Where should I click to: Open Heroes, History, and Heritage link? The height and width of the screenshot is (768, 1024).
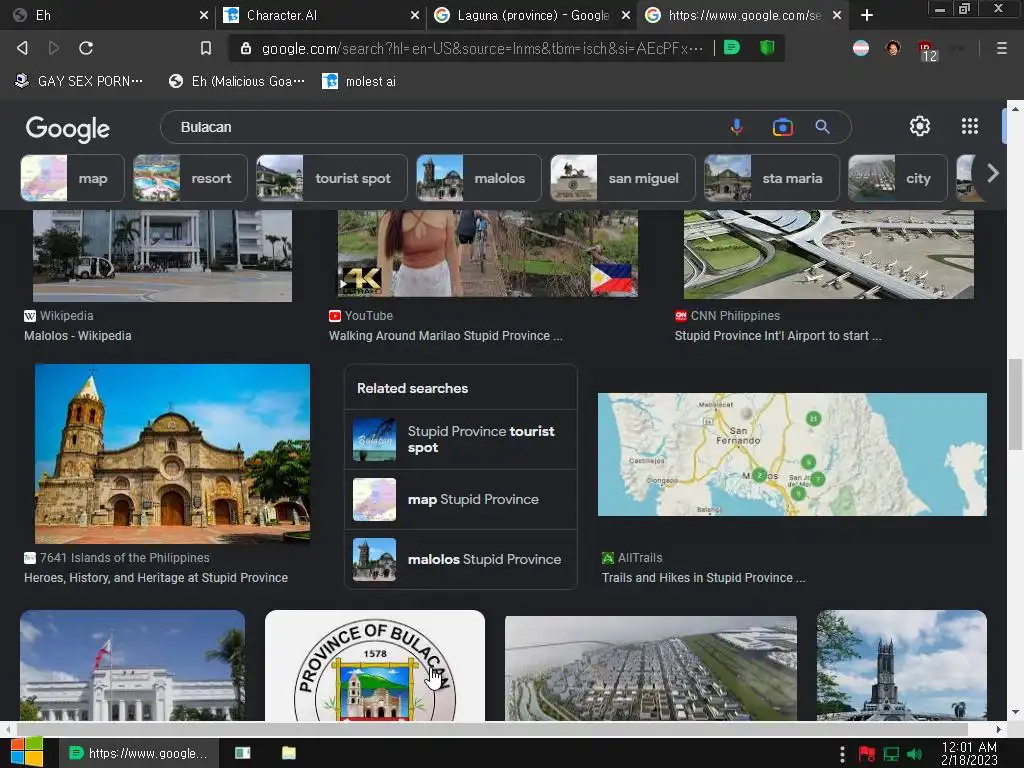point(156,577)
